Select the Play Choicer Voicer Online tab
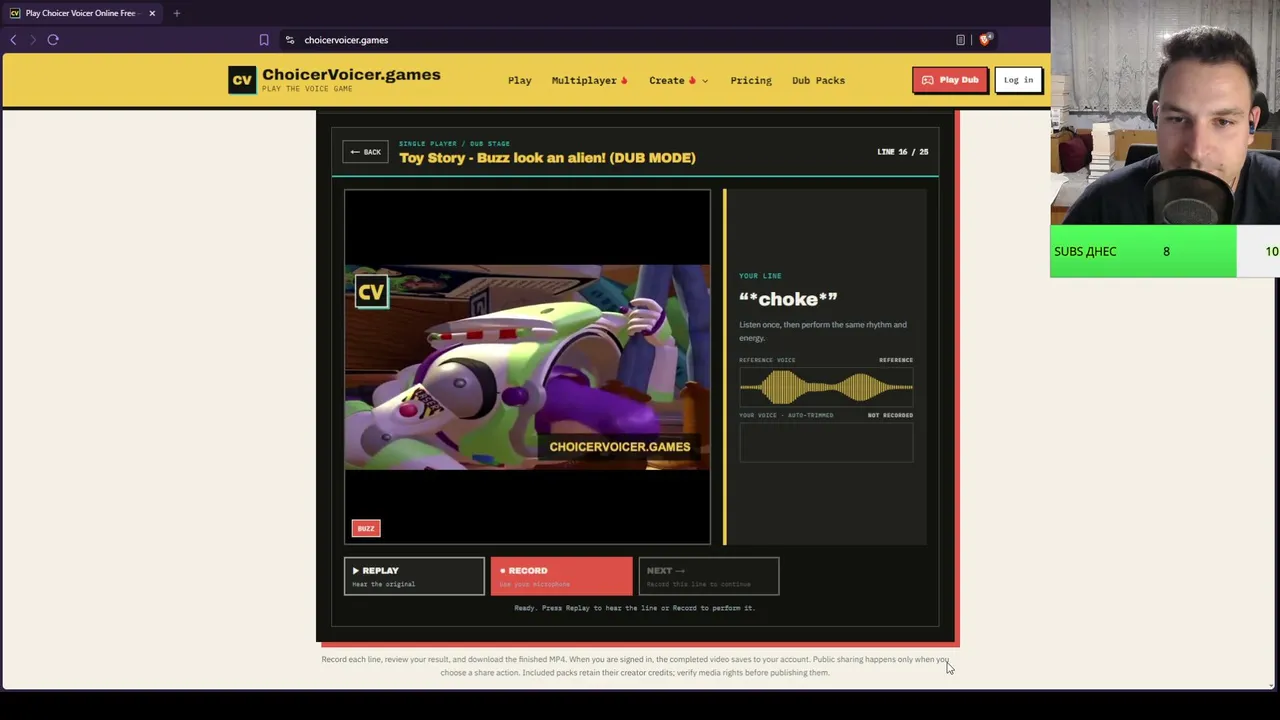The width and height of the screenshot is (1280, 720). coord(82,13)
